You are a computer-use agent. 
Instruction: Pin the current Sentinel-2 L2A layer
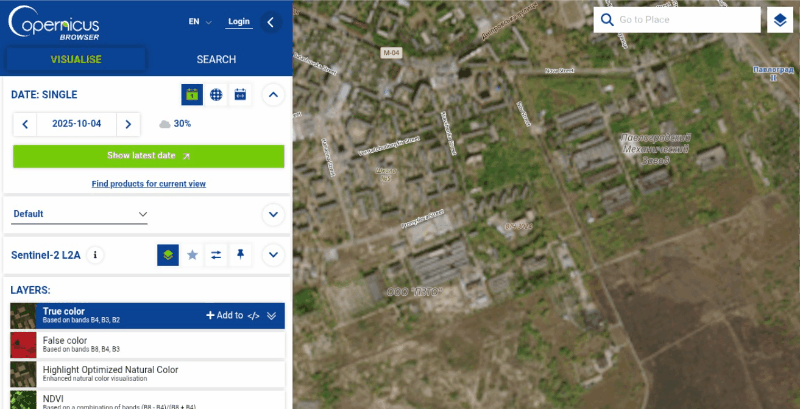(240, 255)
